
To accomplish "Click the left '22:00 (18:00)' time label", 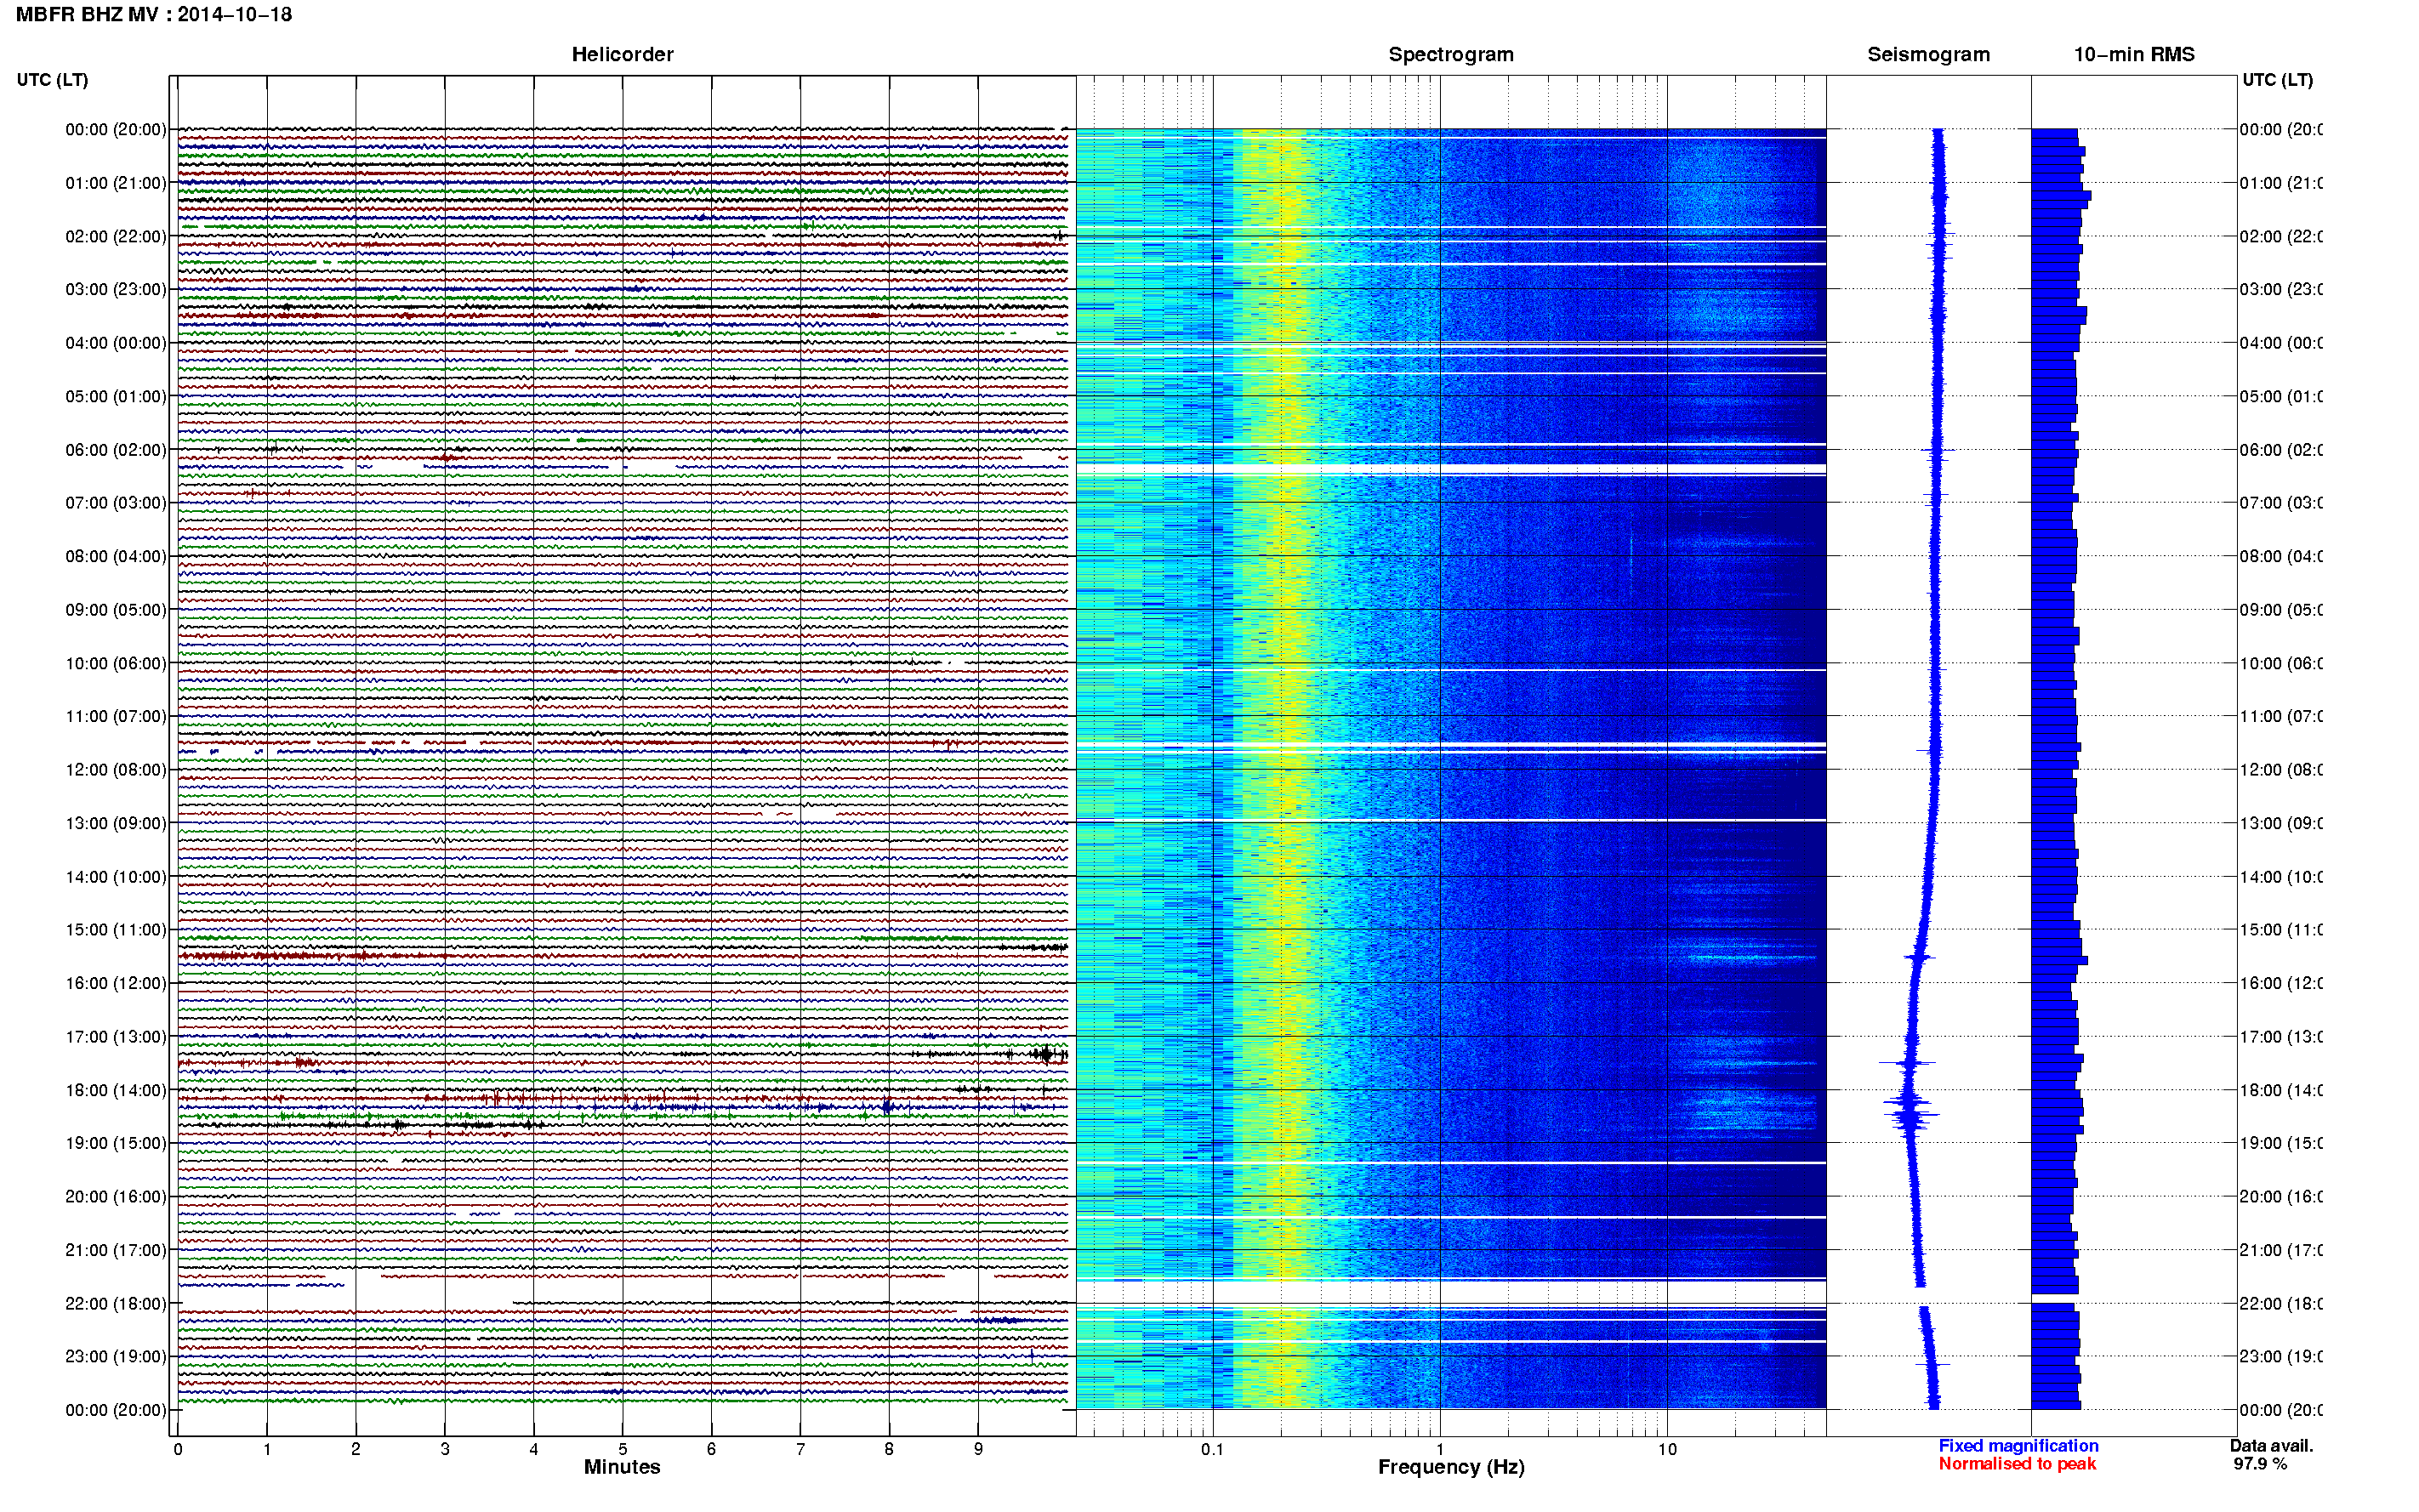I will tap(116, 1303).
